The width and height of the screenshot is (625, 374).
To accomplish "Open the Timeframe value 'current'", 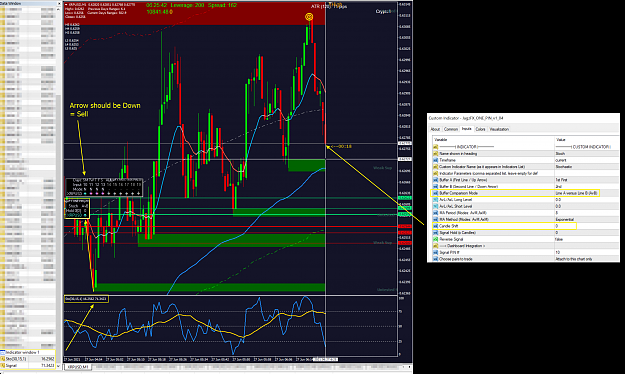I will 586,160.
